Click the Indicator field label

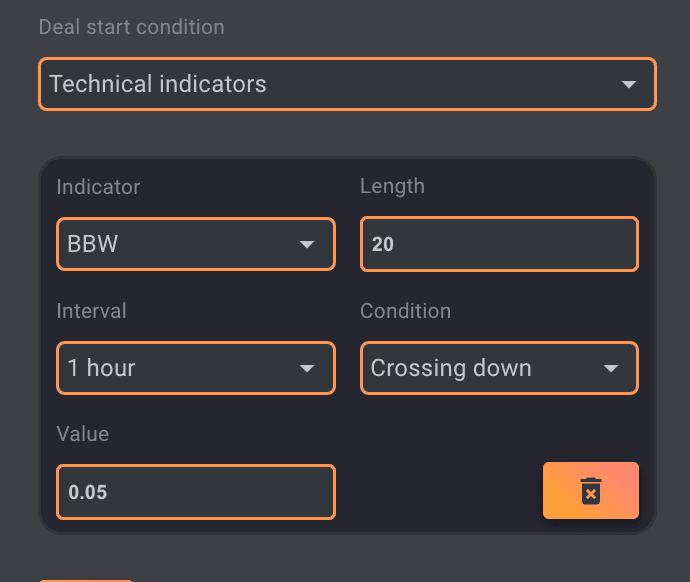98,187
